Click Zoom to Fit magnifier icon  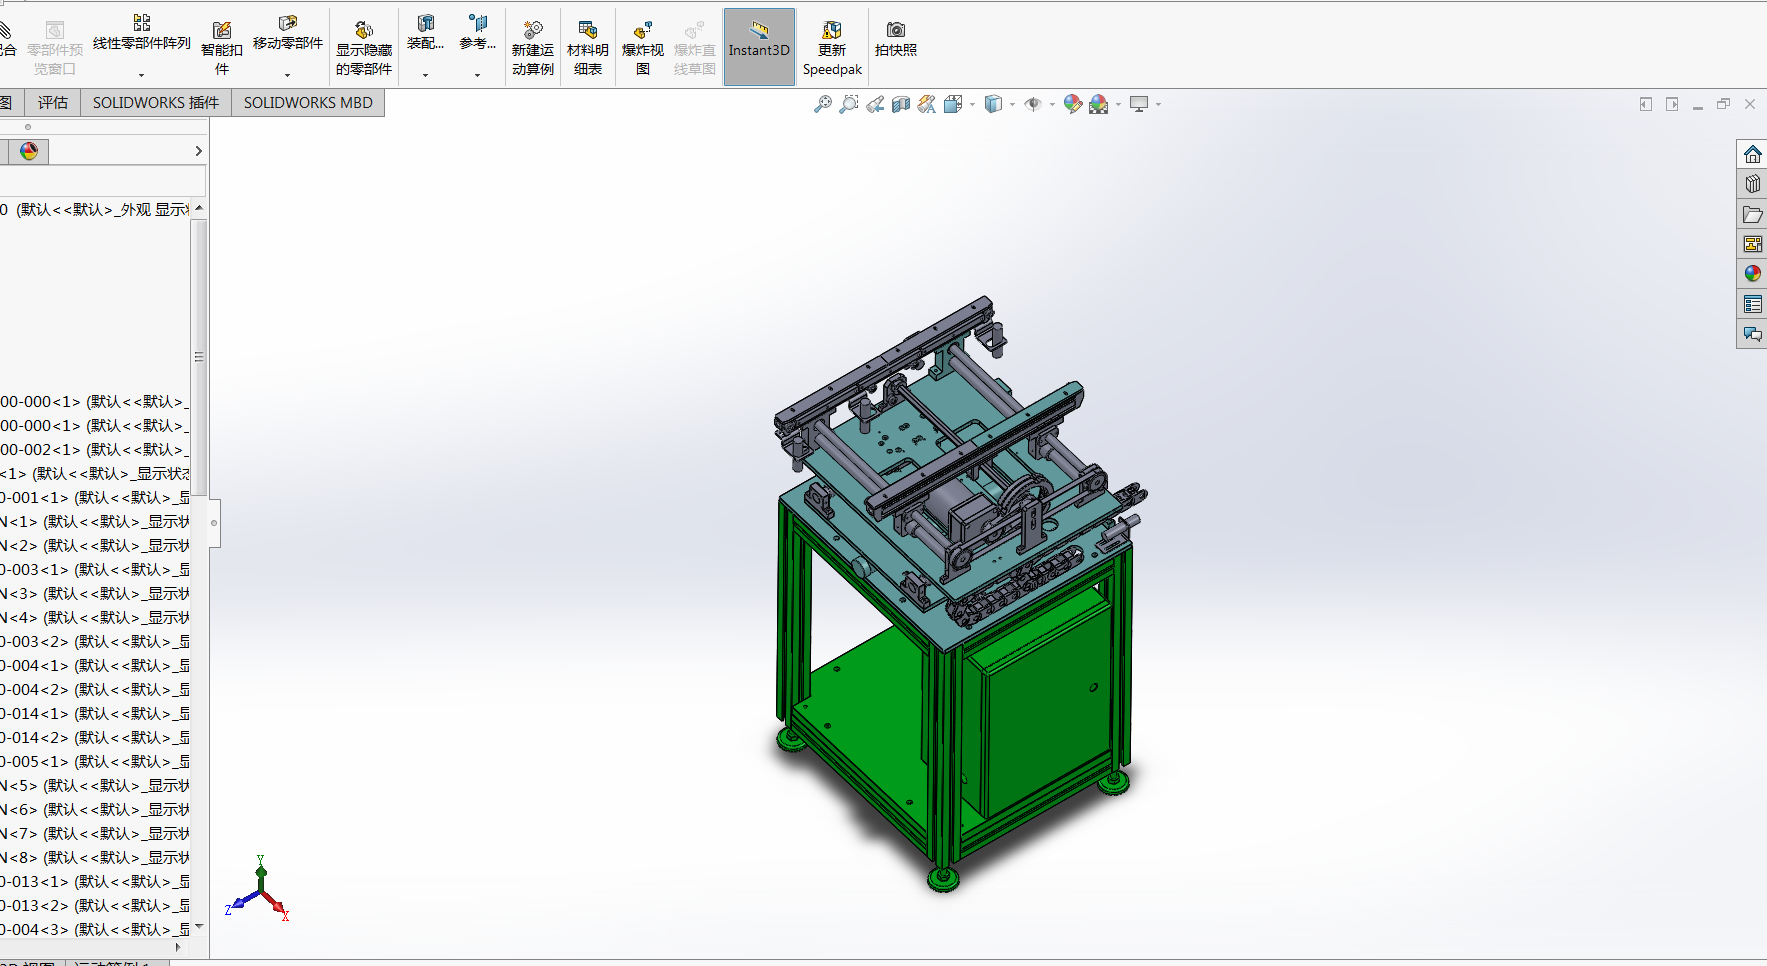coord(822,104)
